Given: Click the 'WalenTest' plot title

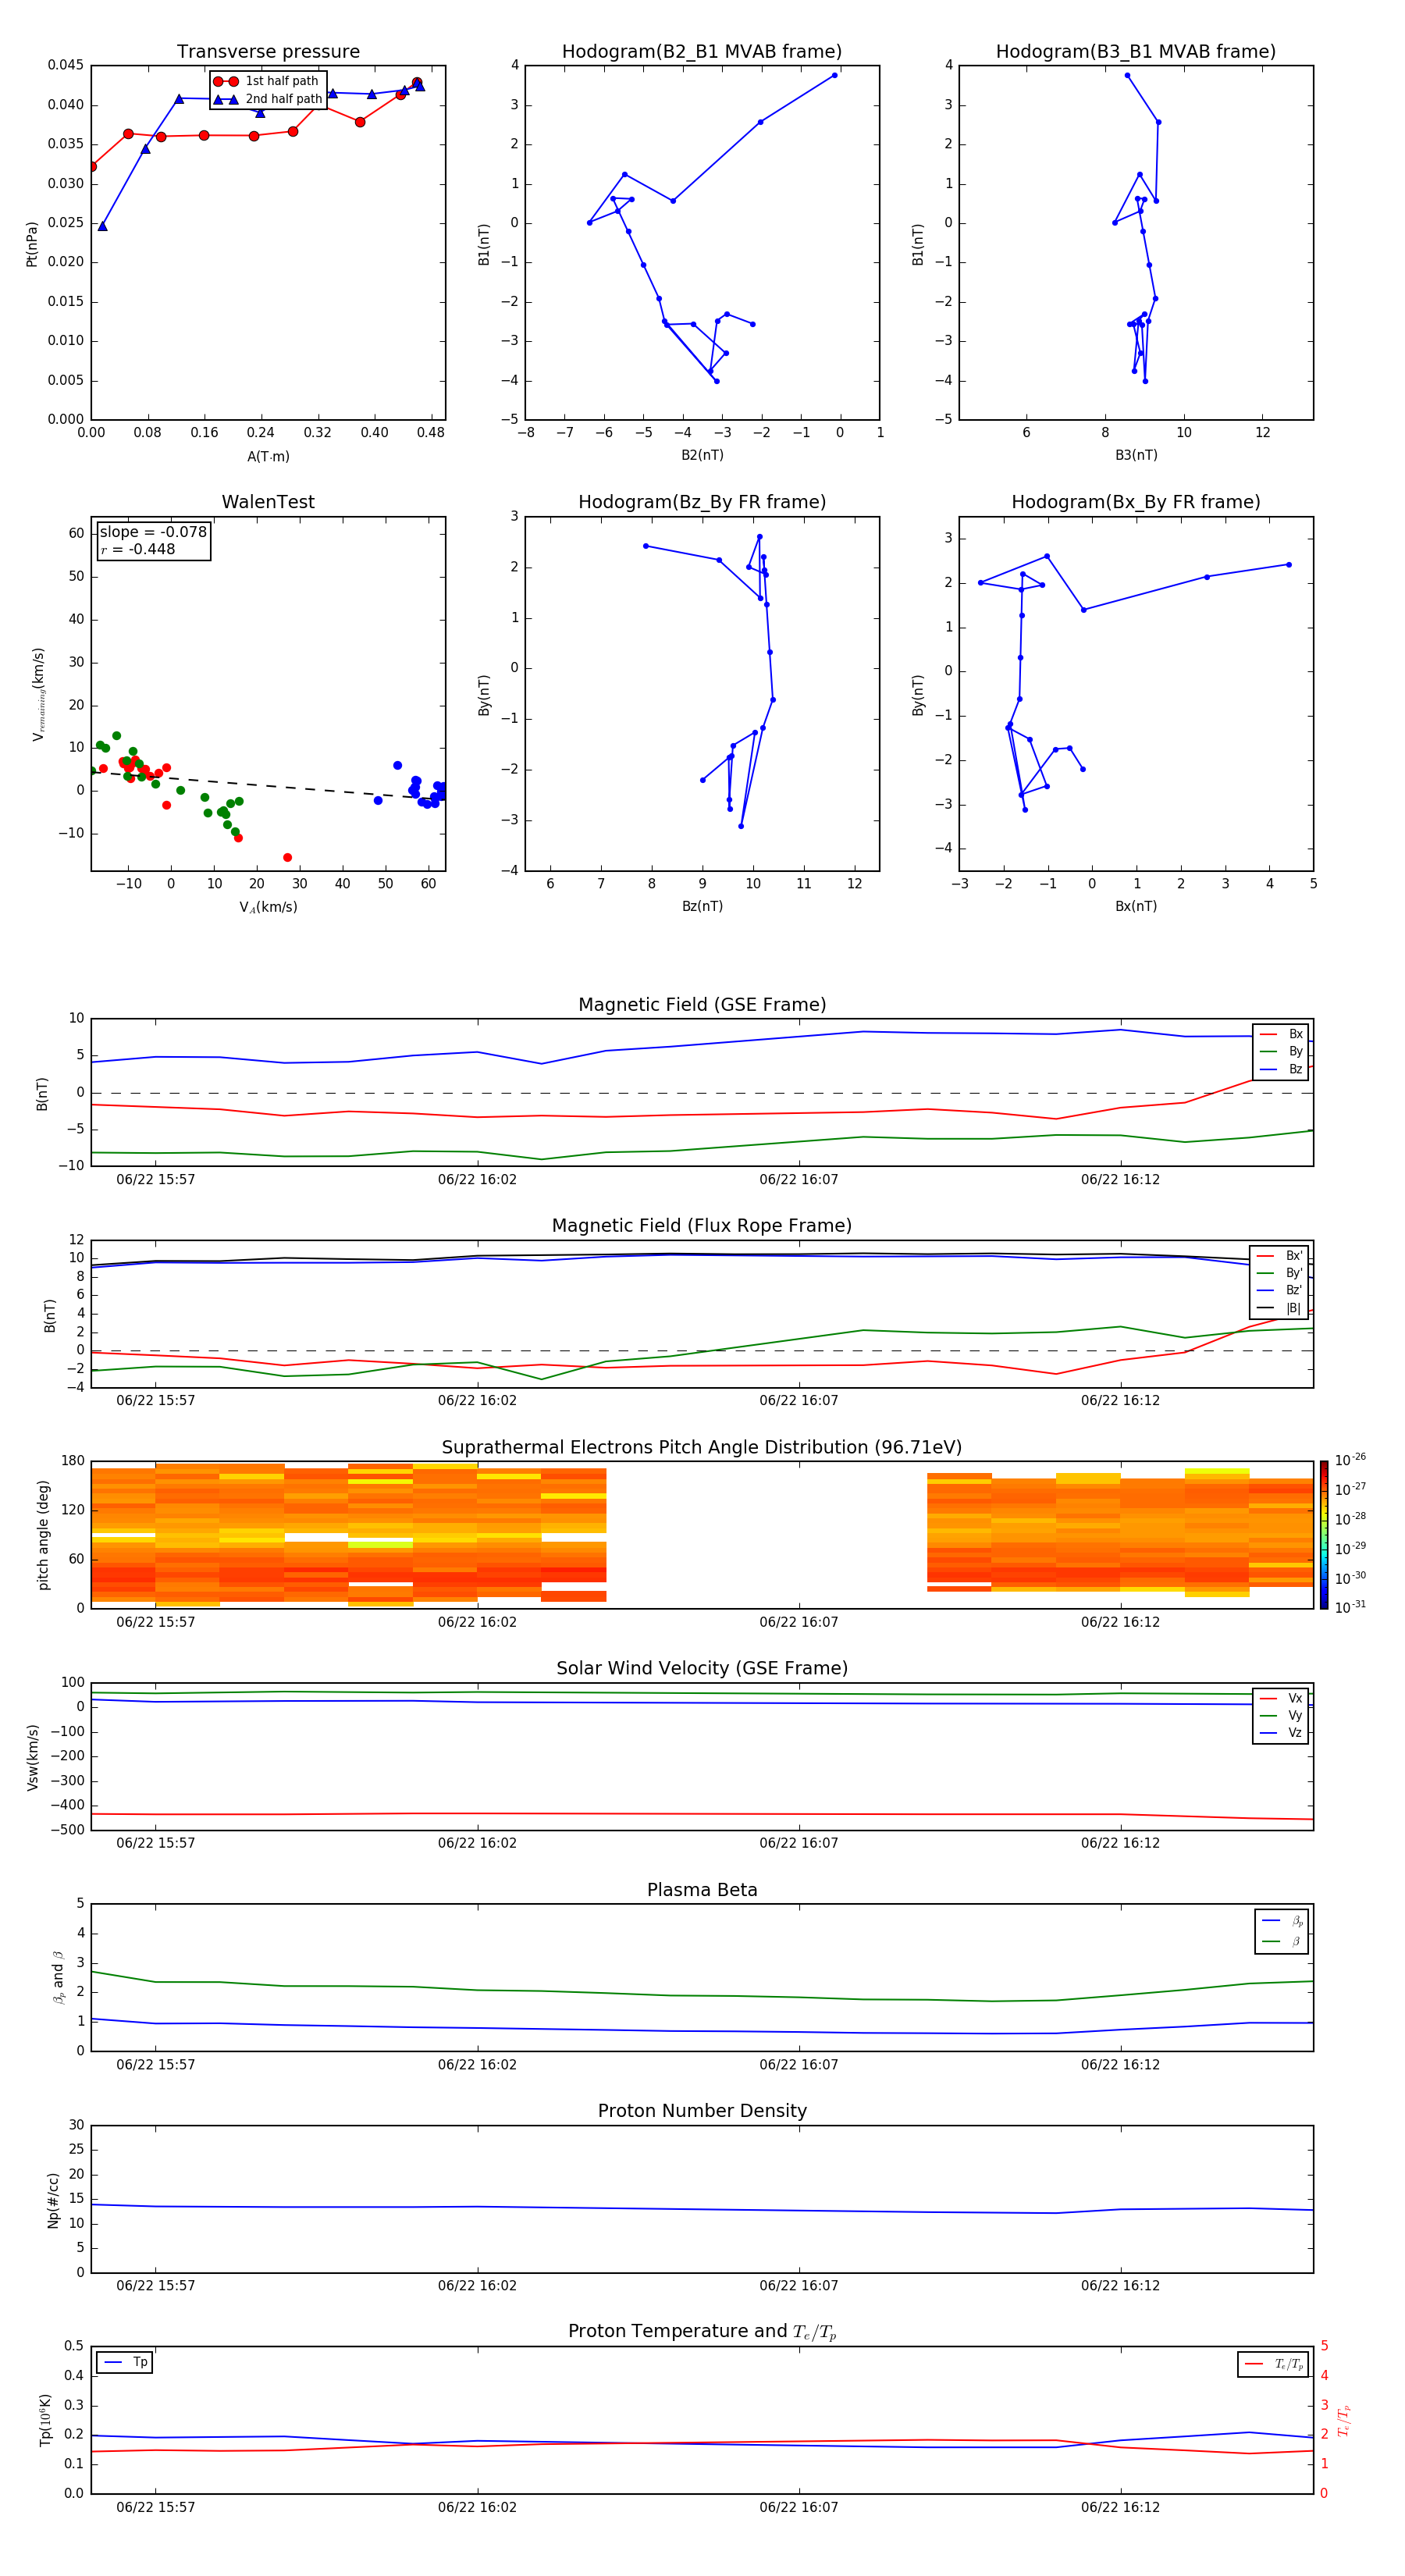Looking at the screenshot, I should (268, 502).
